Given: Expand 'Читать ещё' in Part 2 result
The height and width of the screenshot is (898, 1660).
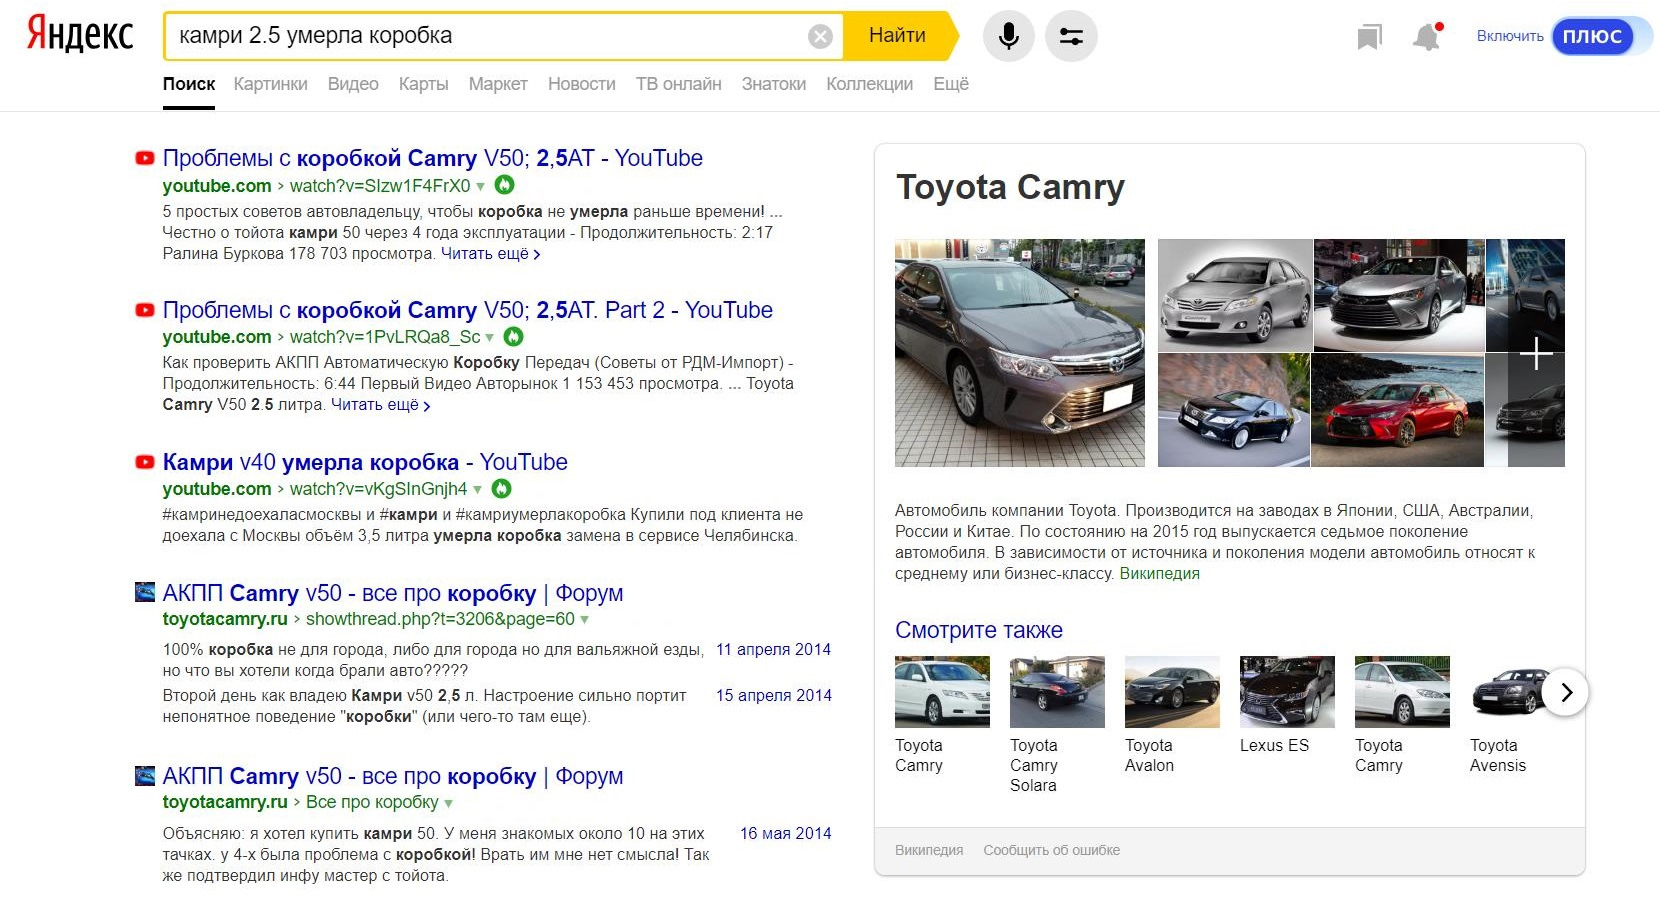Looking at the screenshot, I should pyautogui.click(x=380, y=405).
